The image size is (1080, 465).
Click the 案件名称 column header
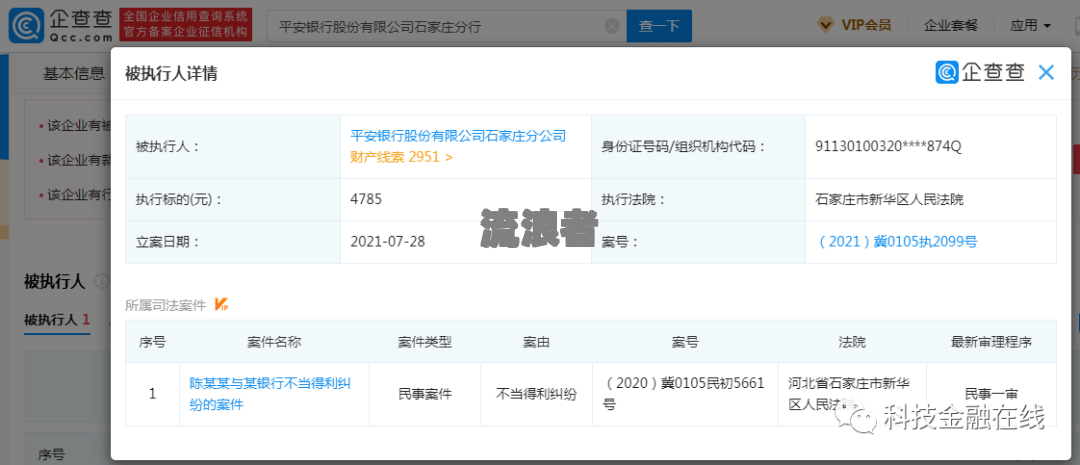tap(274, 342)
